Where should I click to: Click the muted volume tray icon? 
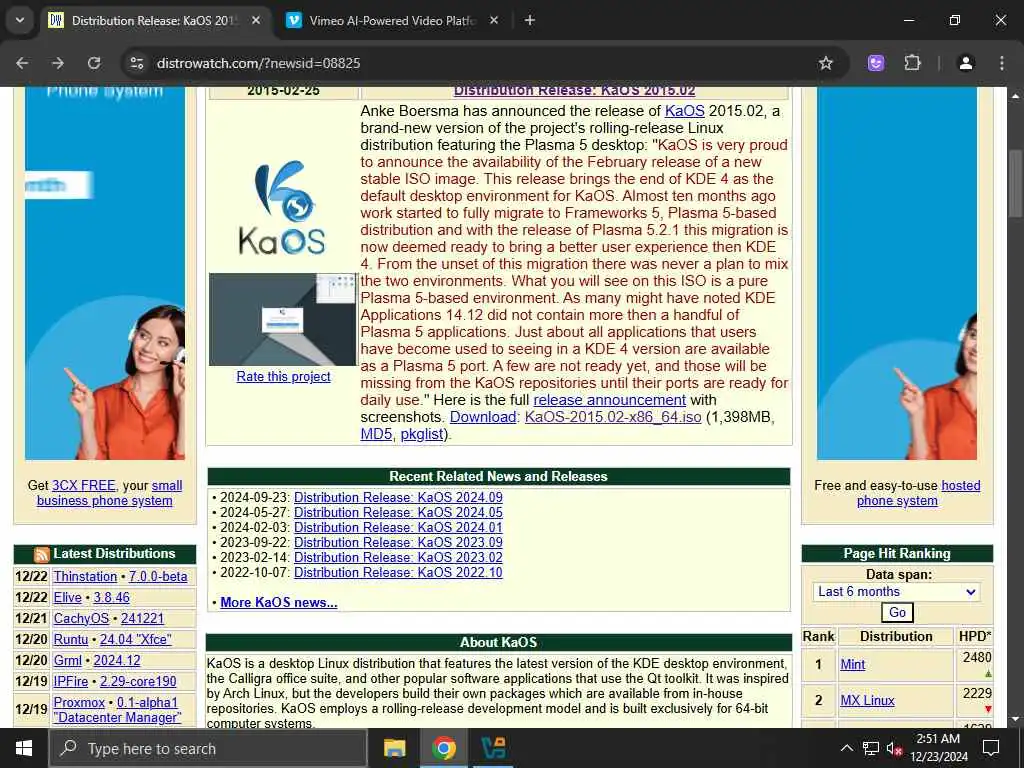pyautogui.click(x=894, y=748)
